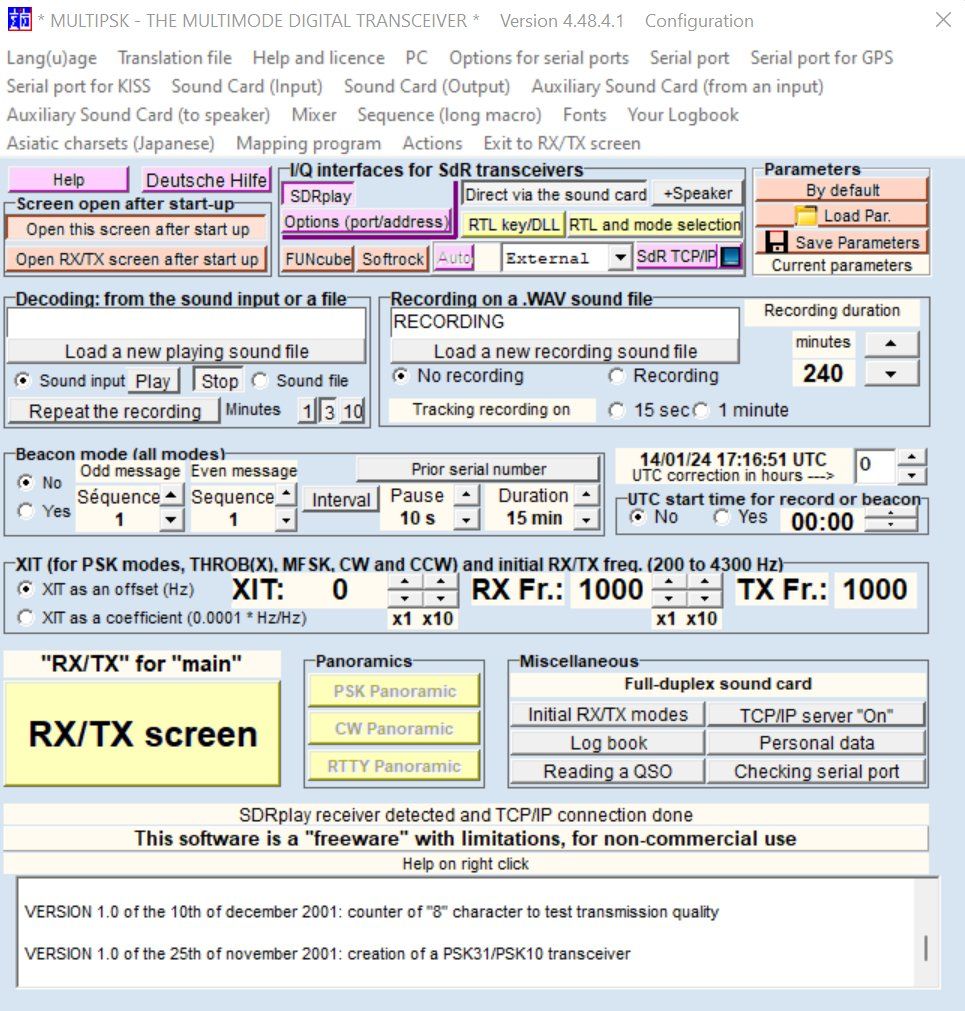The width and height of the screenshot is (965, 1011).
Task: Open Deutsche Hilfe help
Action: (206, 180)
